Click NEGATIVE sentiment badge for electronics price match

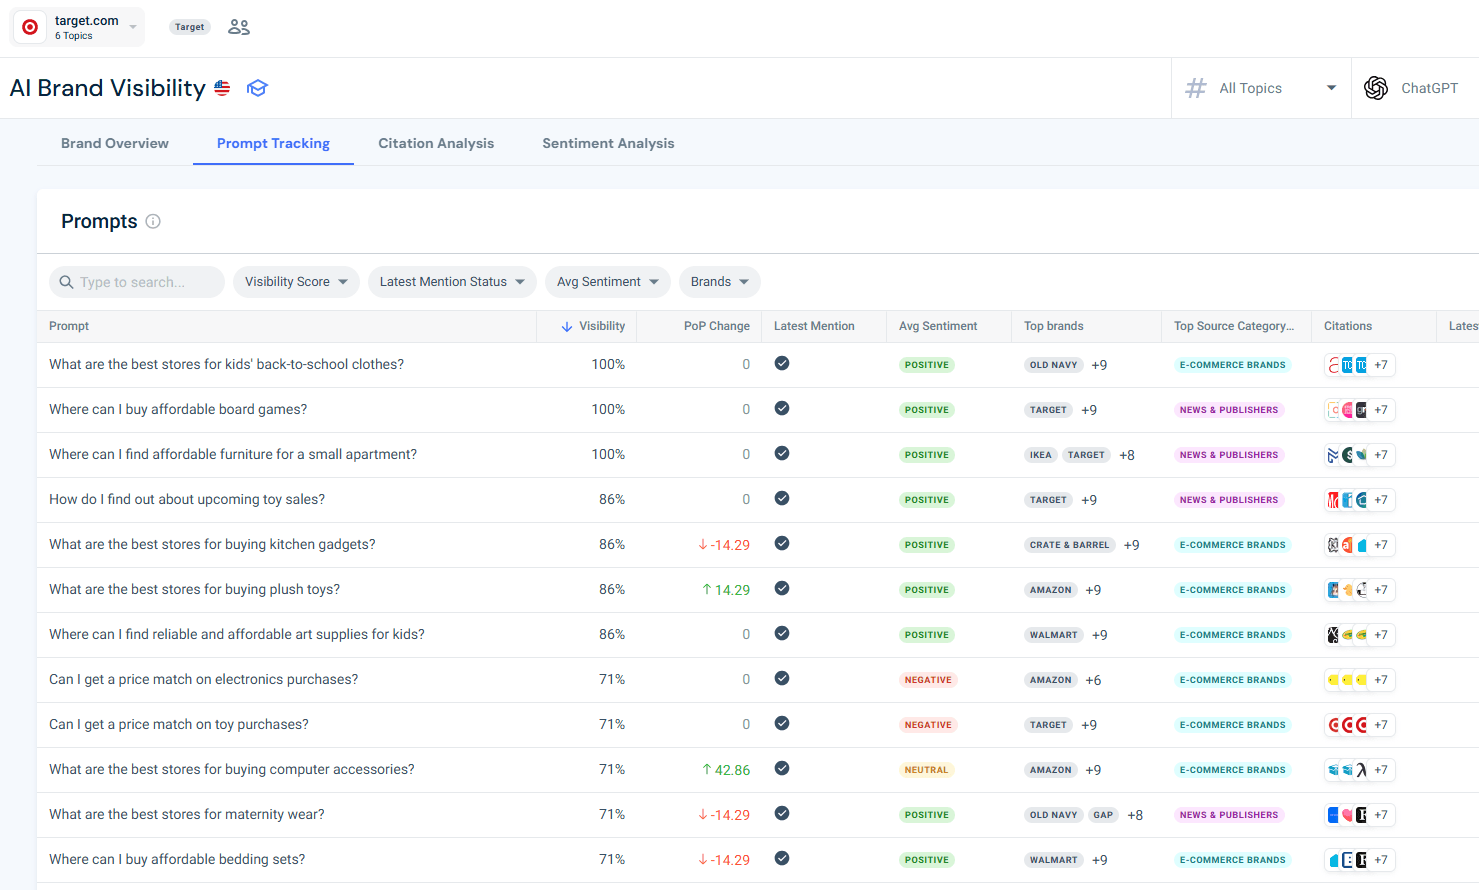tap(928, 680)
